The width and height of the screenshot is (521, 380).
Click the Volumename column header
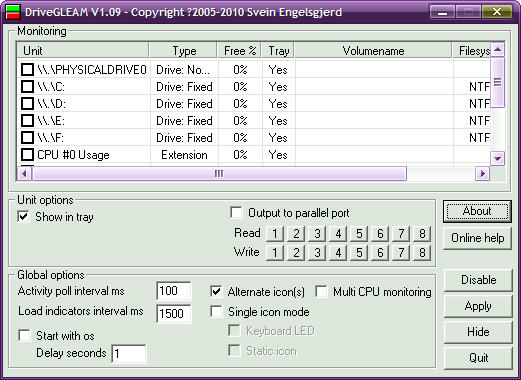click(x=373, y=51)
